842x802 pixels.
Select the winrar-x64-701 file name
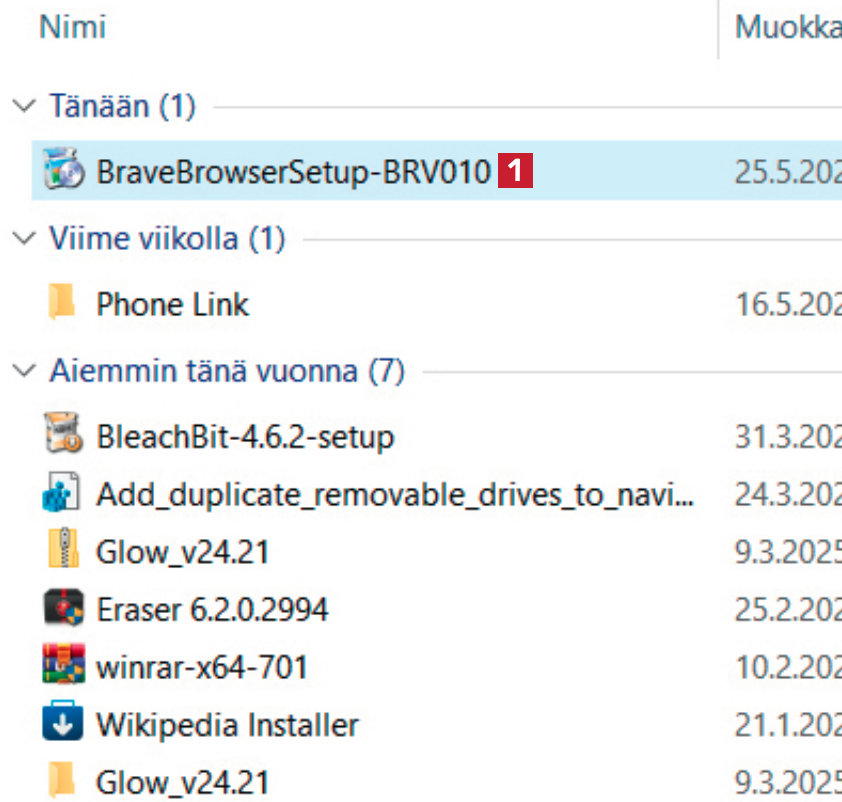tap(201, 667)
